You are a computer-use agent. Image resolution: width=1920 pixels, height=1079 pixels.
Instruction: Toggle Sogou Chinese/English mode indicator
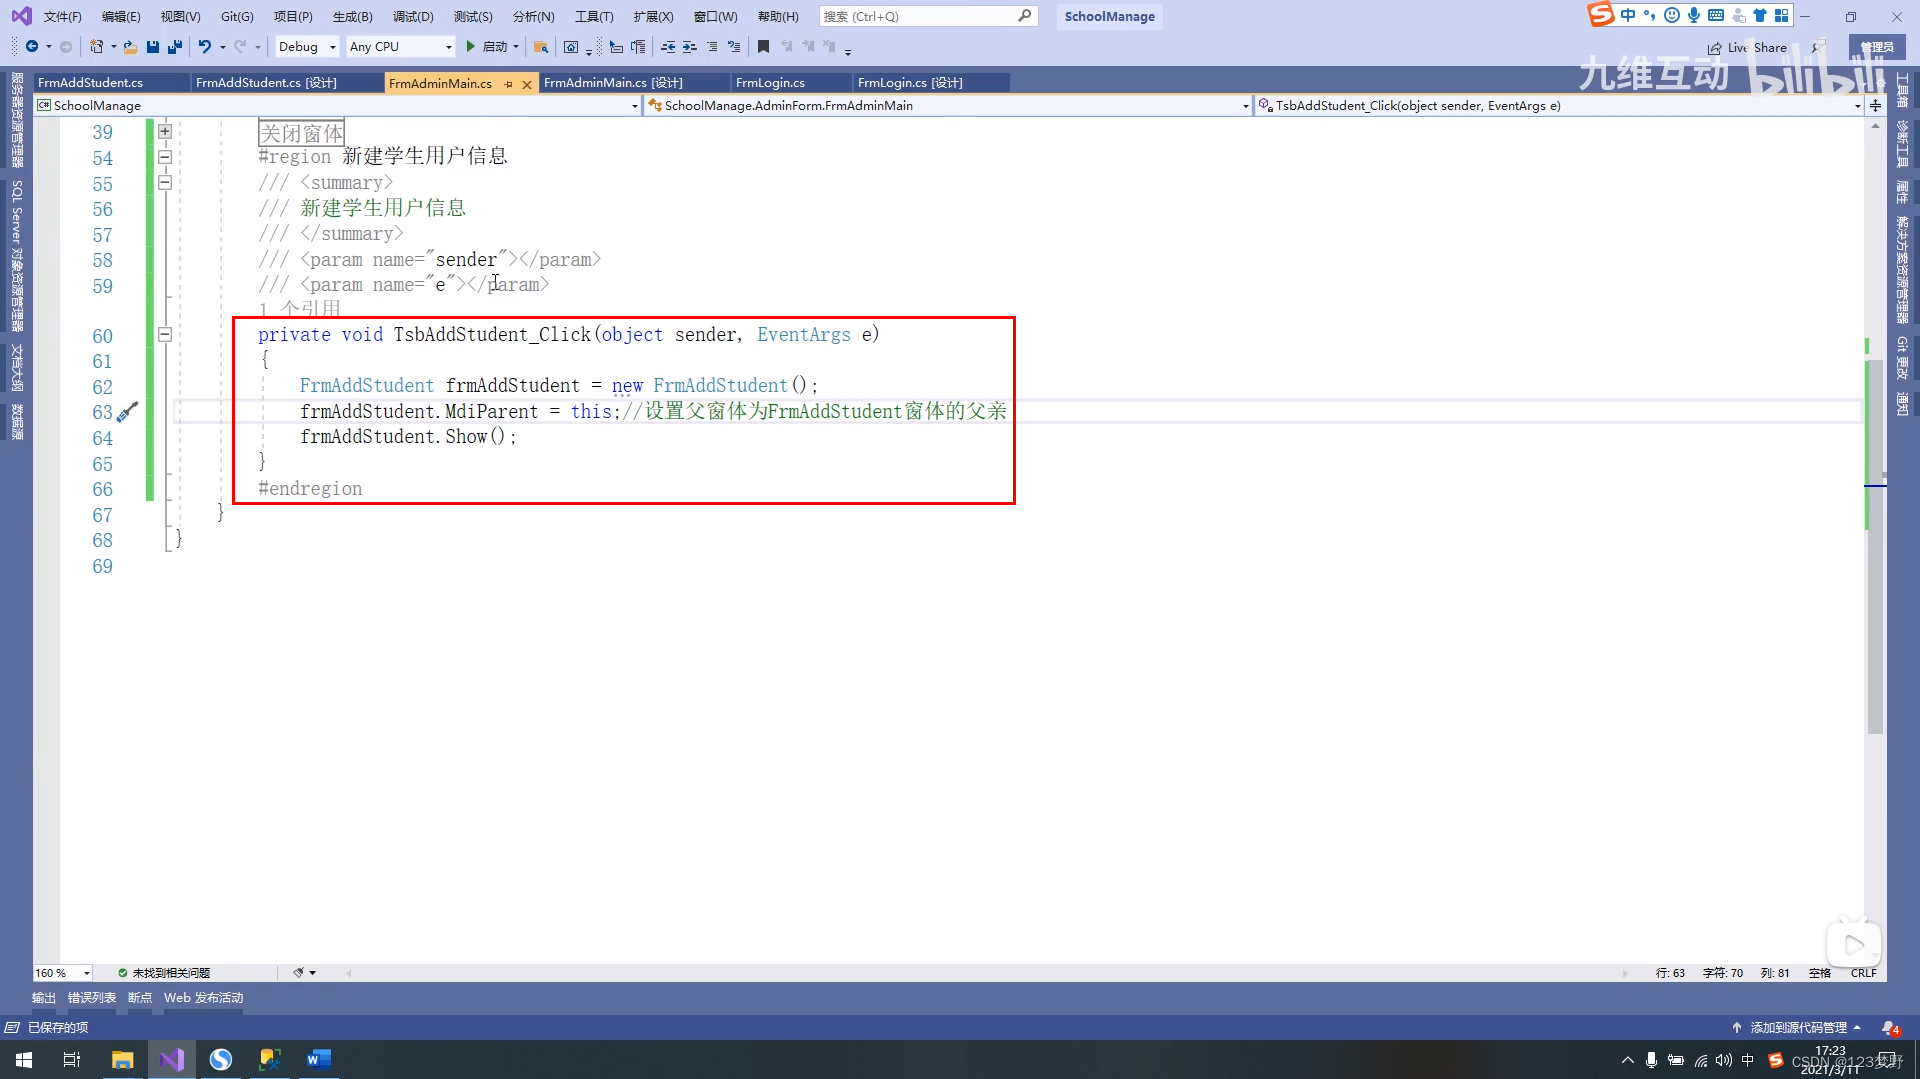1628,15
